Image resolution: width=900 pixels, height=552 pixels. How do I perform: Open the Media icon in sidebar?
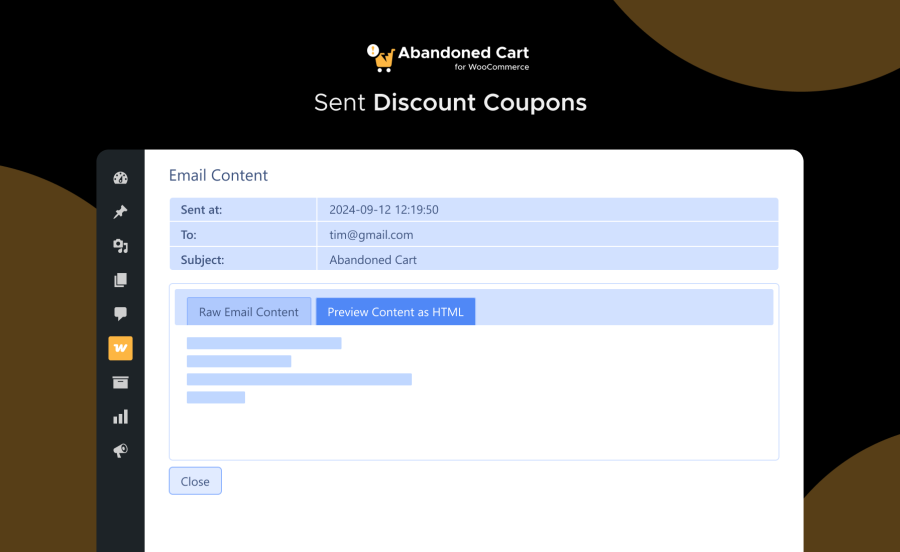[120, 246]
